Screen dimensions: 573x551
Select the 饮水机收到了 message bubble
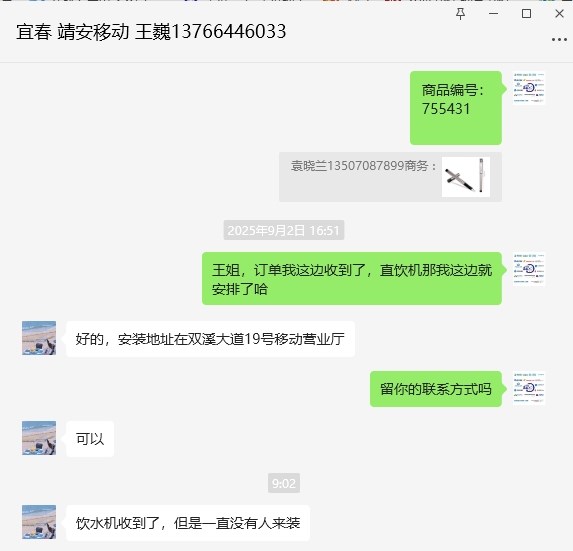pos(188,523)
